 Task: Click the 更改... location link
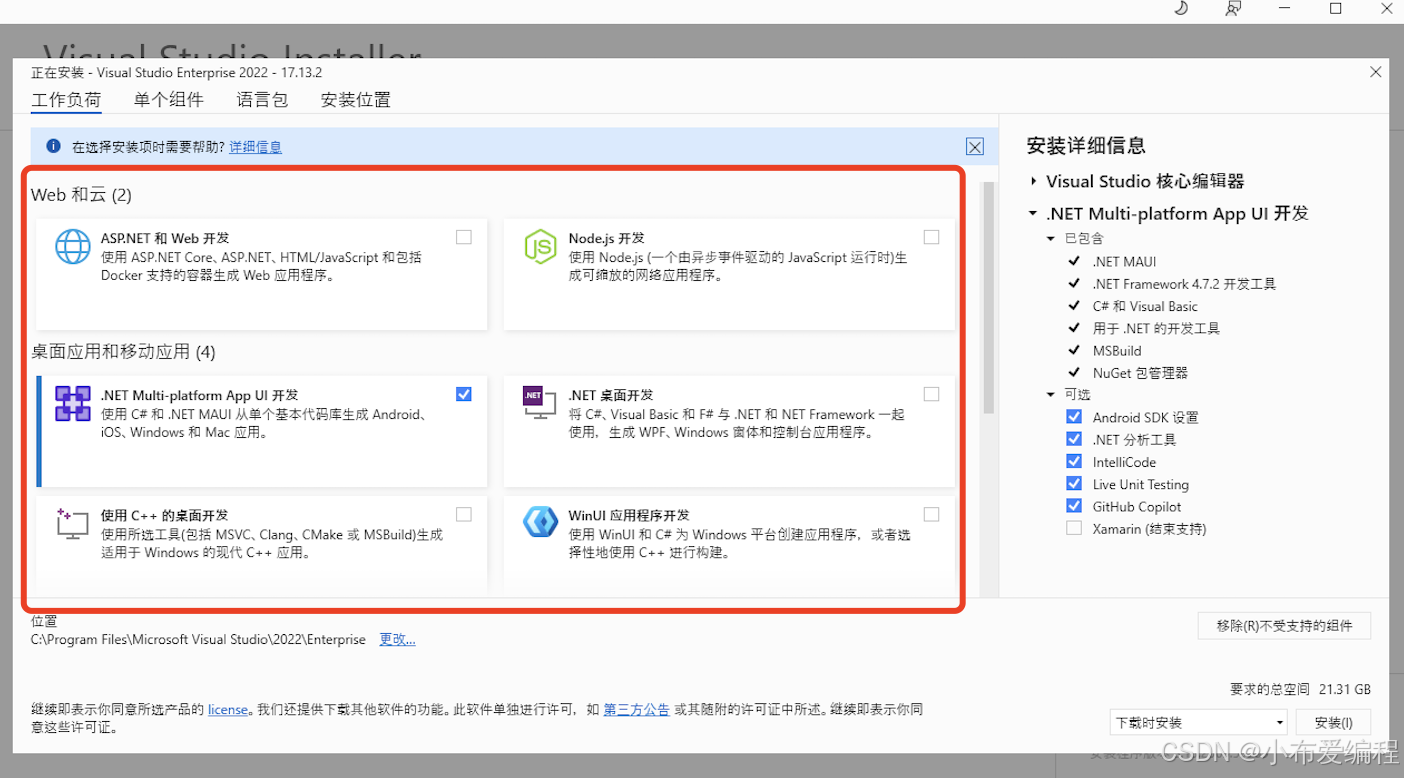click(397, 639)
